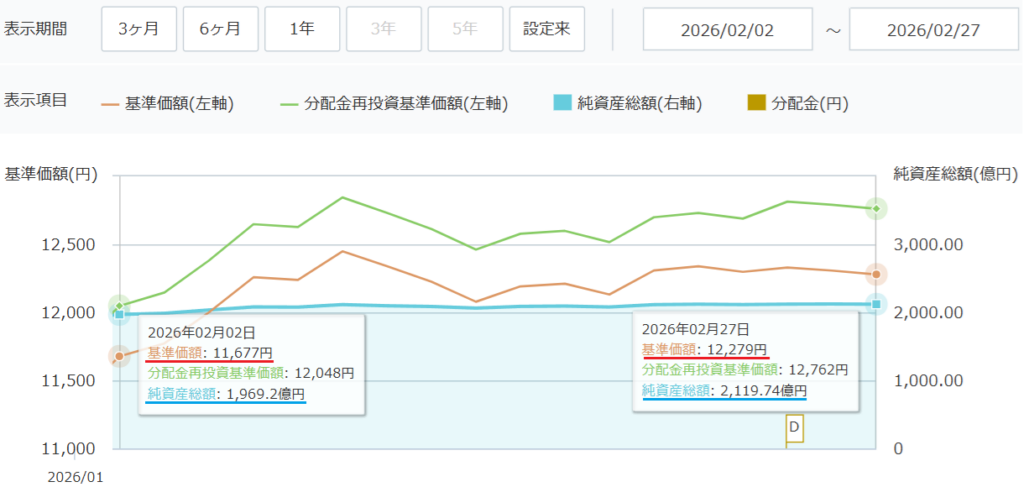This screenshot has height=487, width=1024.
Task: Click the orange end point marker on 基準価額 line
Action: 876,274
